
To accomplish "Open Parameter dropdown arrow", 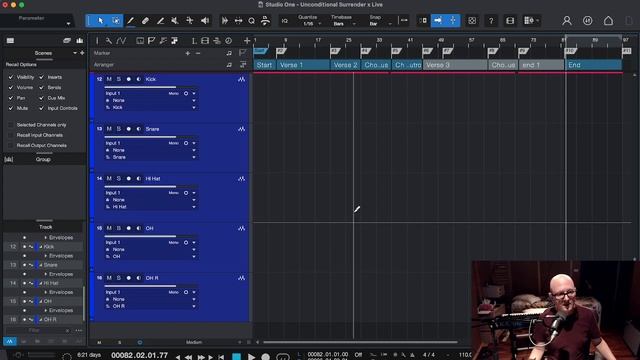I will pyautogui.click(x=68, y=24).
